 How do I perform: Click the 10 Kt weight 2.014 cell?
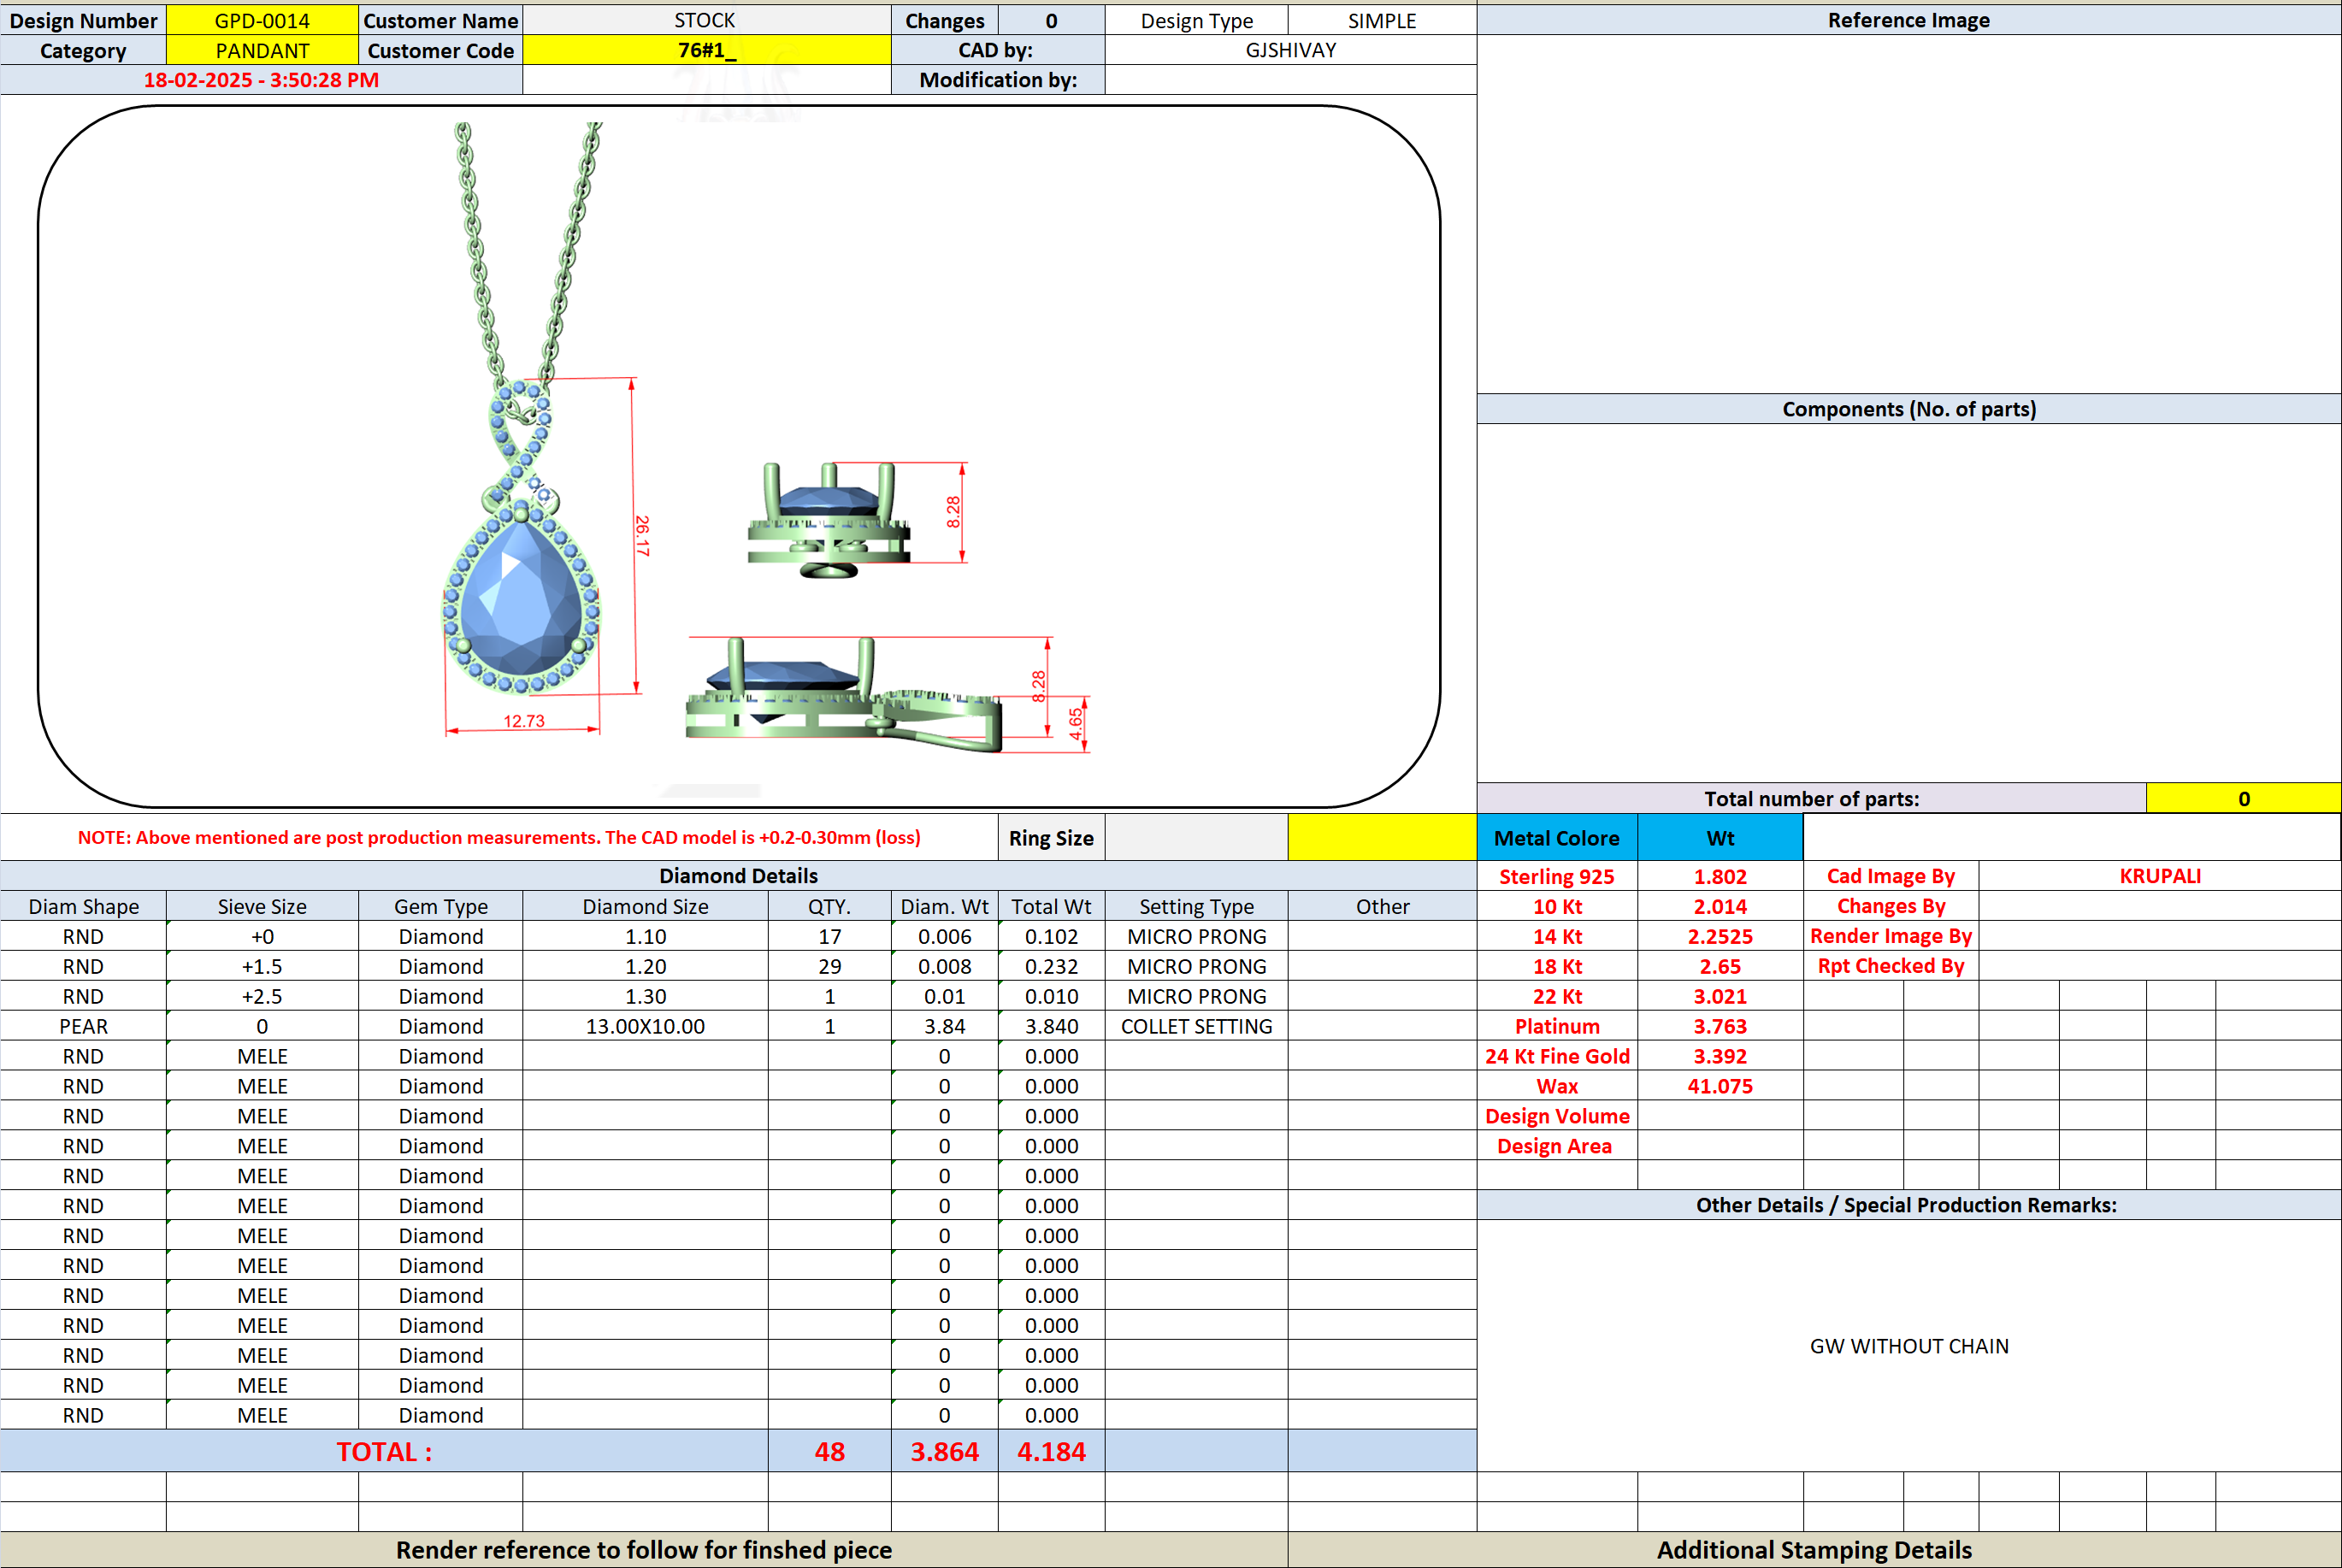point(1720,906)
